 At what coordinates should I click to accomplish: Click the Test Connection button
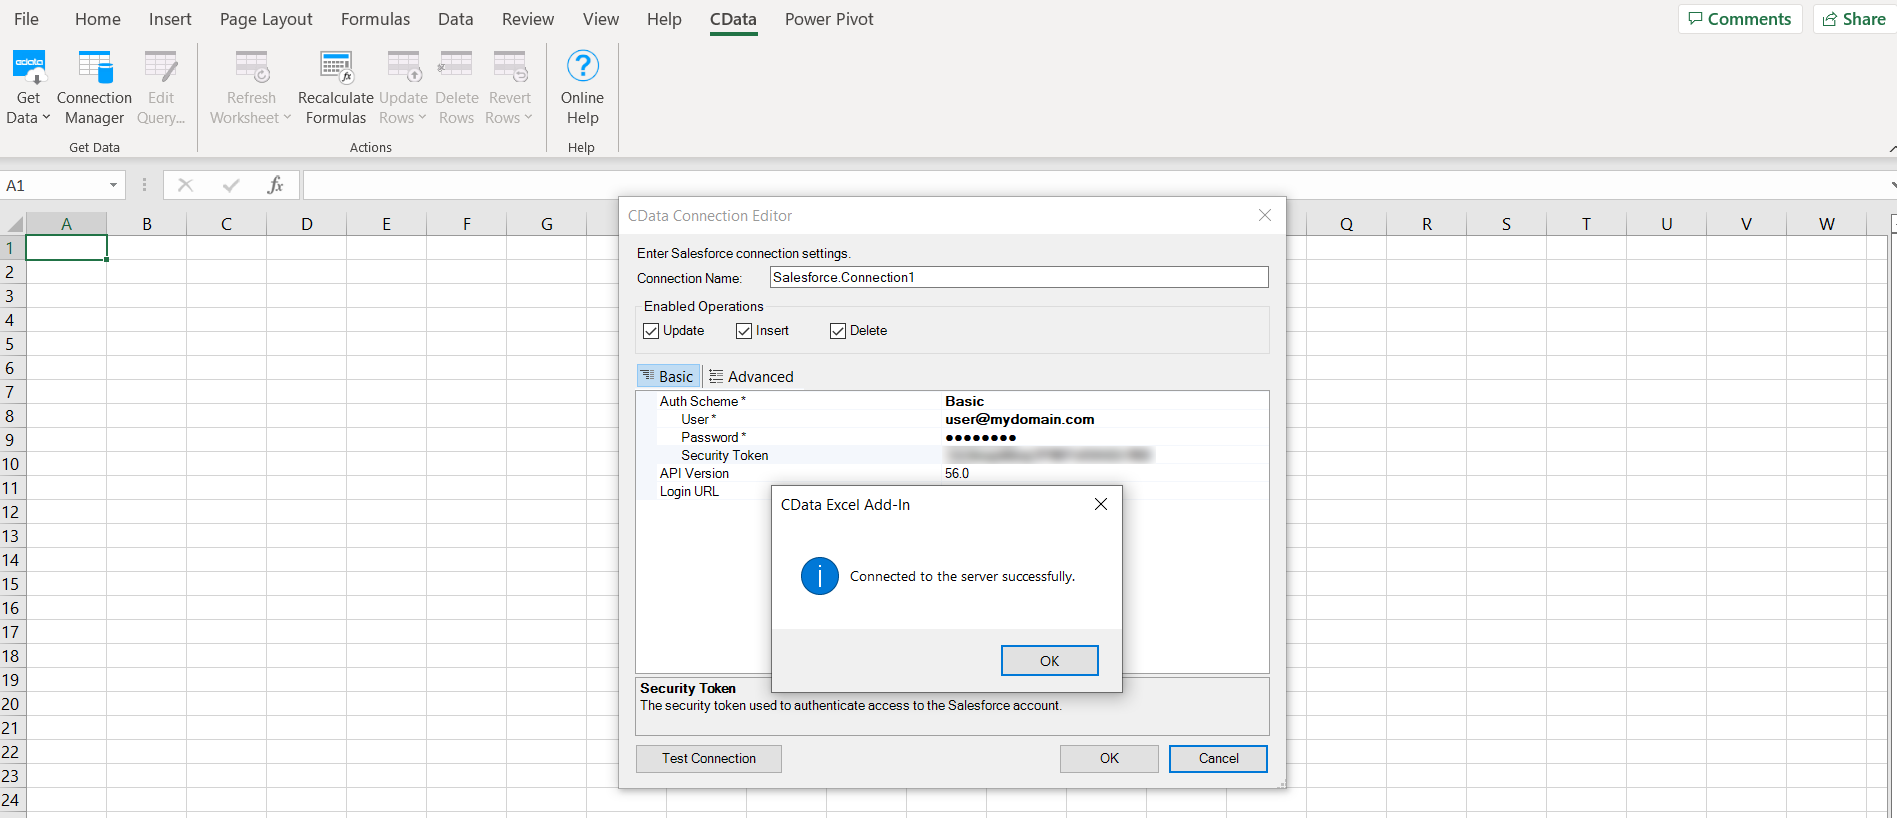click(x=708, y=759)
